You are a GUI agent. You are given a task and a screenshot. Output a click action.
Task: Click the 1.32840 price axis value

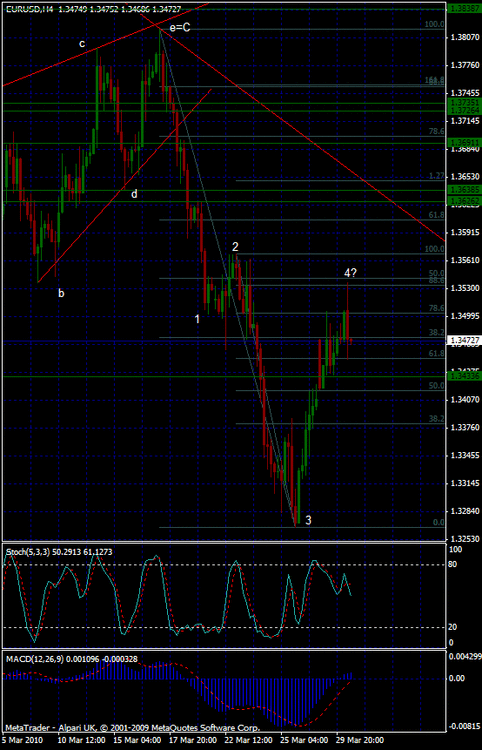[x=465, y=511]
